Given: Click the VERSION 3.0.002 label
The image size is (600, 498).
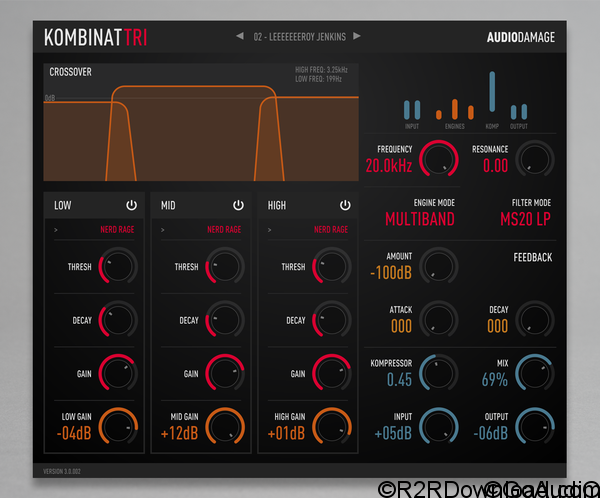Looking at the screenshot, I should click(62, 471).
